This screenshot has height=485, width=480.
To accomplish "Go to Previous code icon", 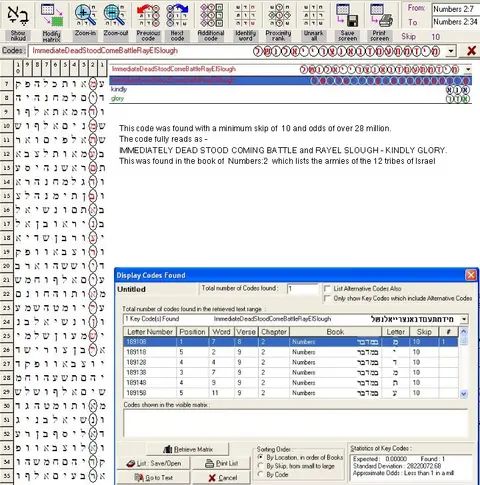I will 148,16.
